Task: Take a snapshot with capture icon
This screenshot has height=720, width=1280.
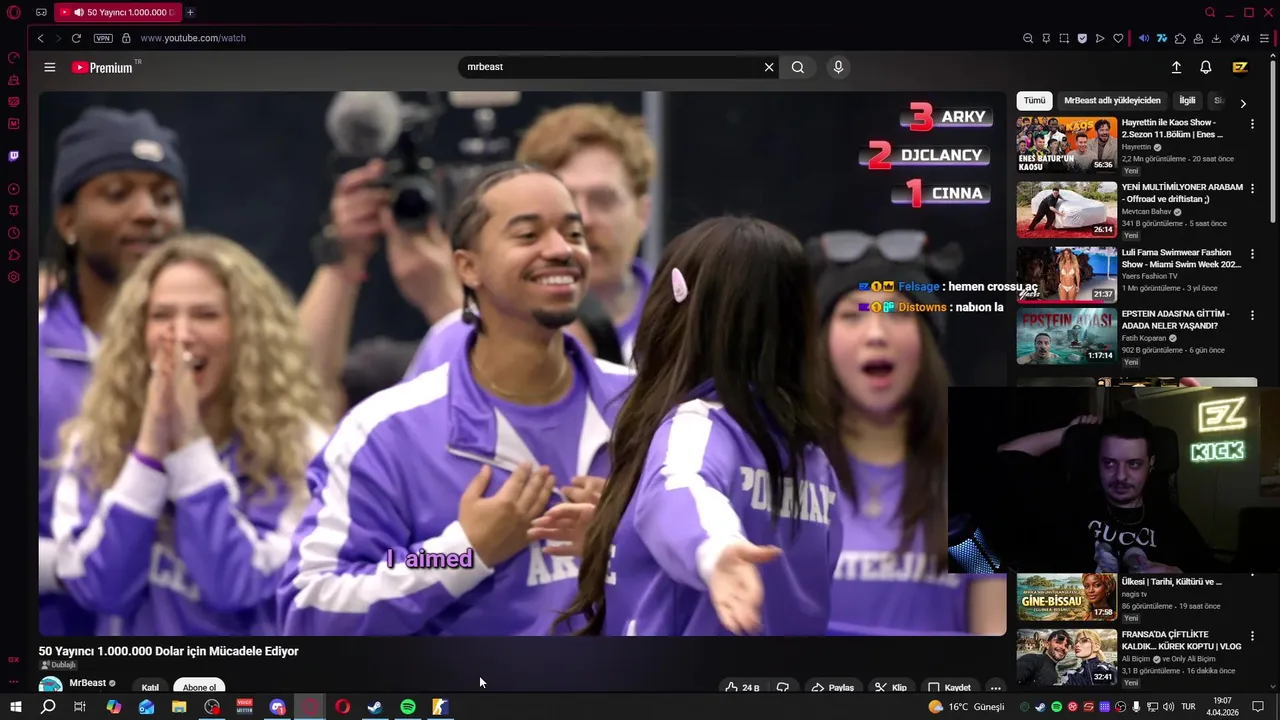Action: (1063, 38)
